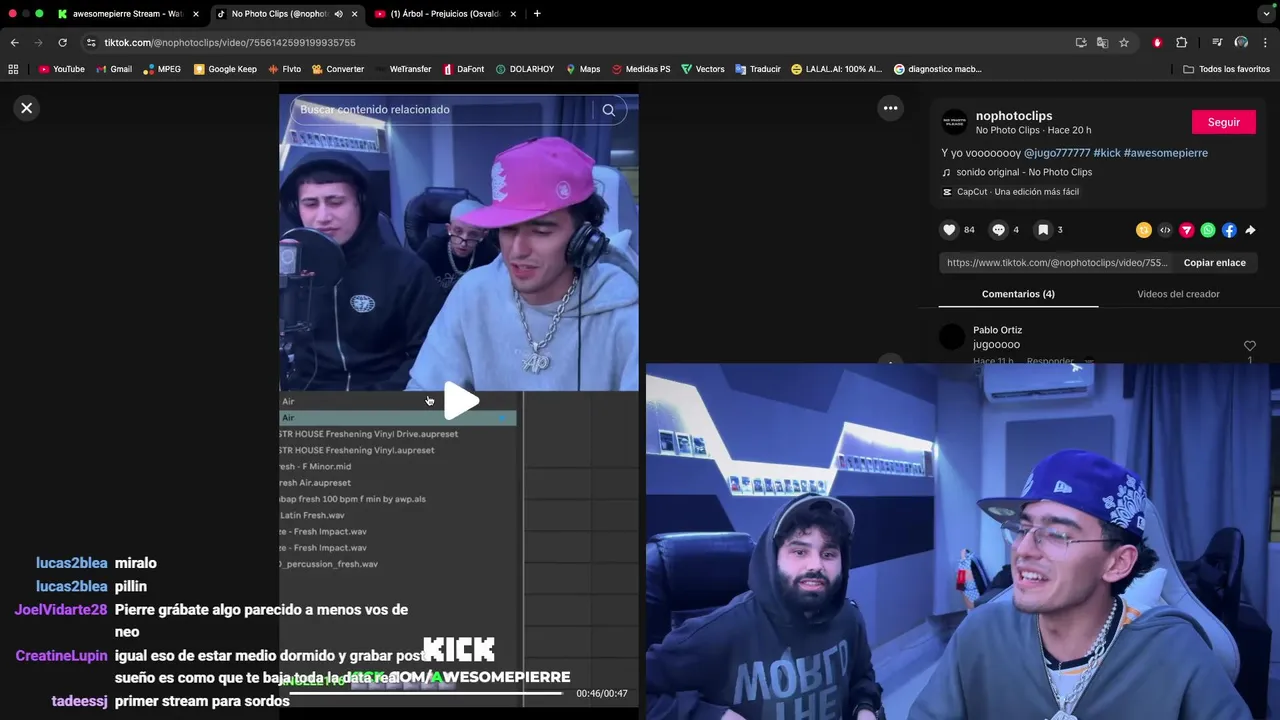Open the YouTube bookmark
Screen dimensions: 1280x720
coord(61,69)
